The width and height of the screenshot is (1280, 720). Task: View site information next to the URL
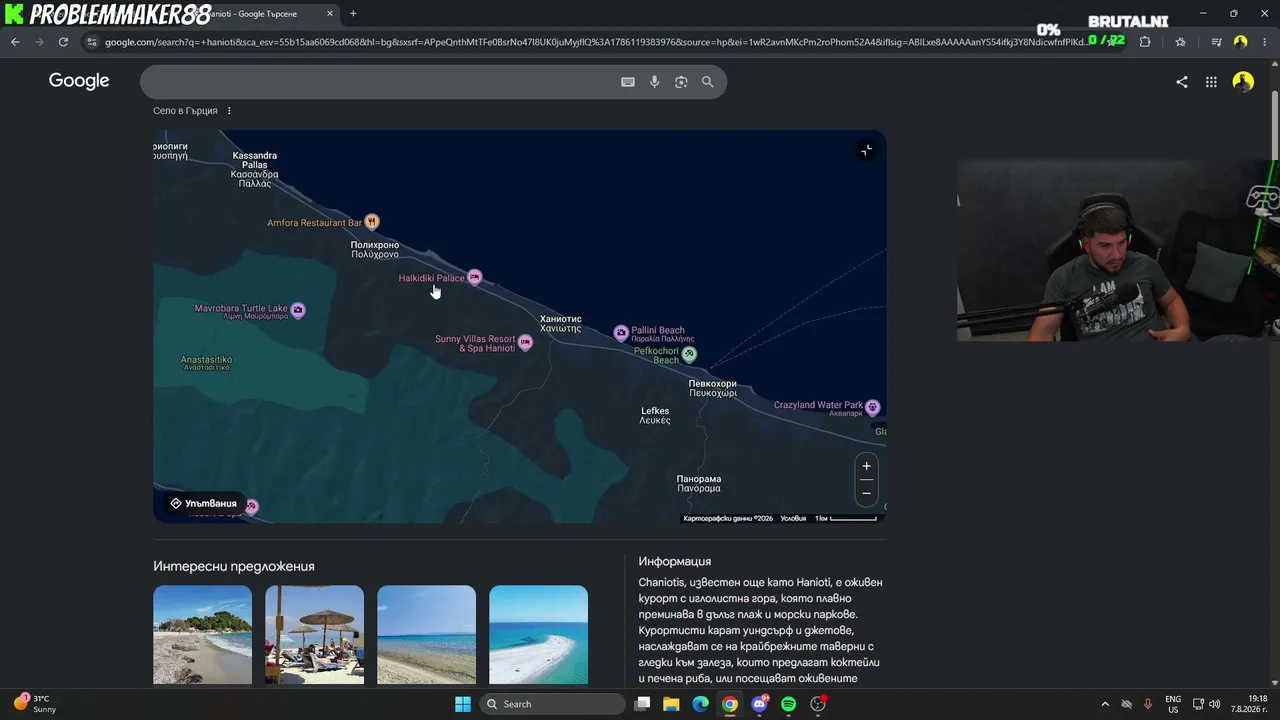pyautogui.click(x=92, y=42)
